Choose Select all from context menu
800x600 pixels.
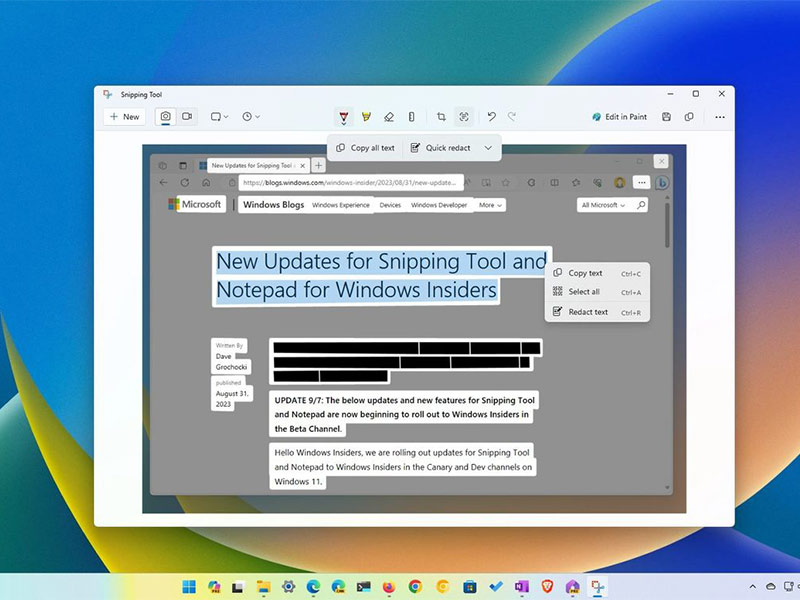(x=597, y=292)
